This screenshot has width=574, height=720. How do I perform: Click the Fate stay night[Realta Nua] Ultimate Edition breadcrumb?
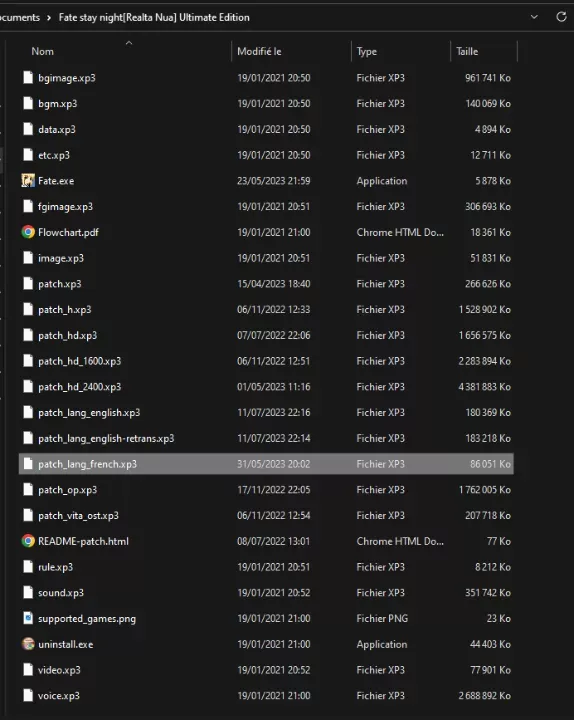[154, 17]
